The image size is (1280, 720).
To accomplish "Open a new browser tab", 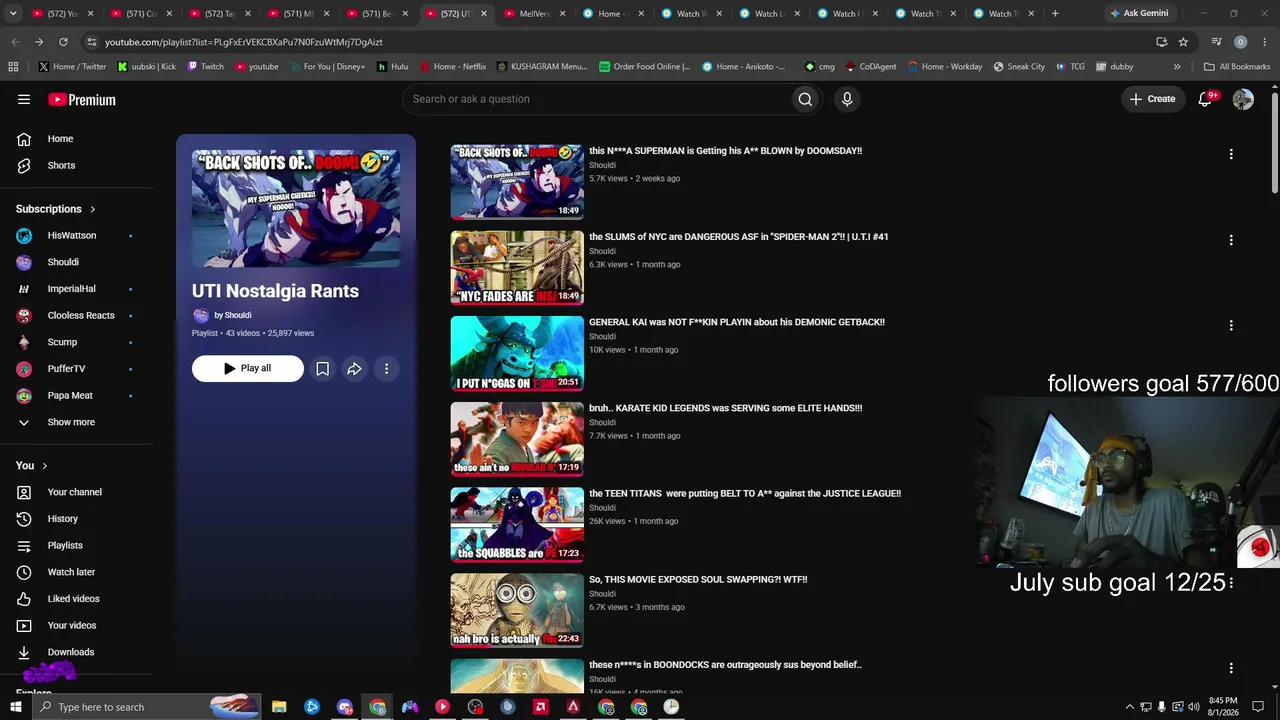I will click(1055, 14).
